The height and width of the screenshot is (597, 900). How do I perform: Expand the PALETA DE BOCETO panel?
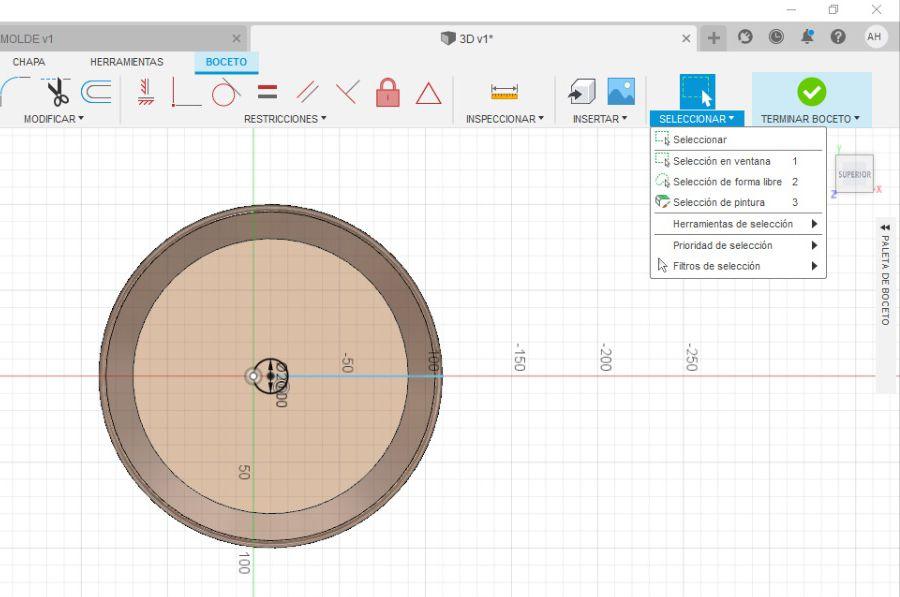(885, 274)
